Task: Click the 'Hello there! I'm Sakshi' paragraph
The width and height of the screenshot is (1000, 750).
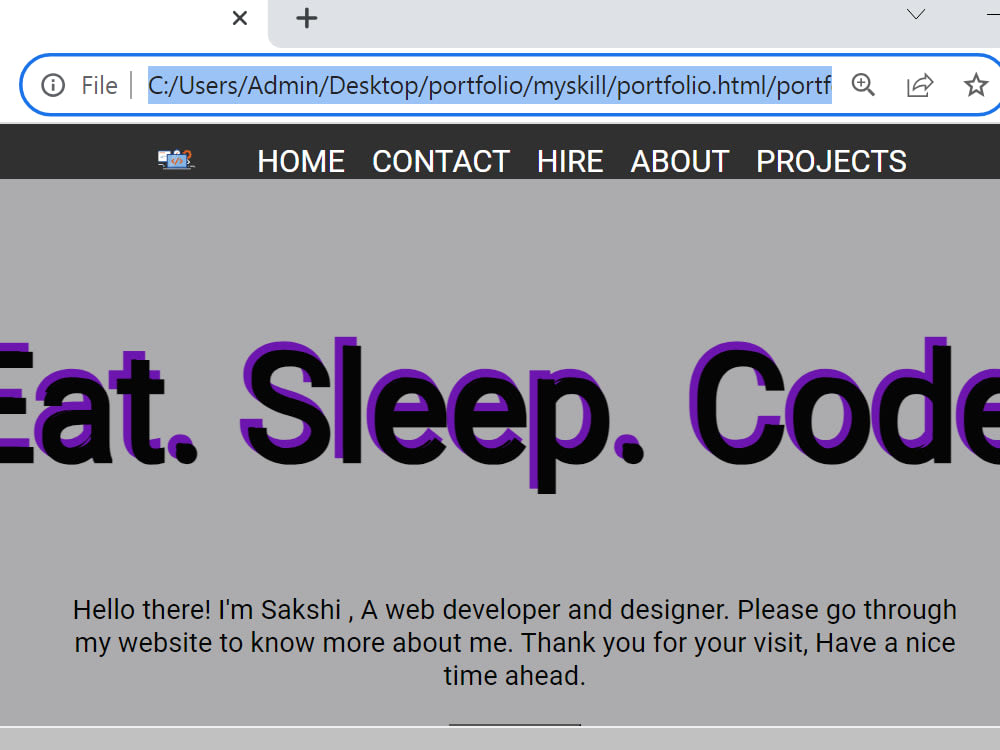Action: point(515,643)
